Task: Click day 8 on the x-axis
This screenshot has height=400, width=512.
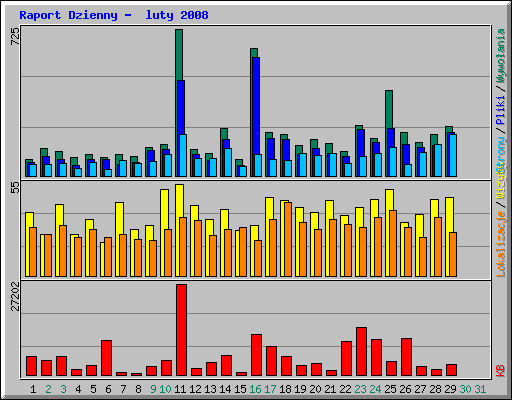Action: [x=138, y=389]
